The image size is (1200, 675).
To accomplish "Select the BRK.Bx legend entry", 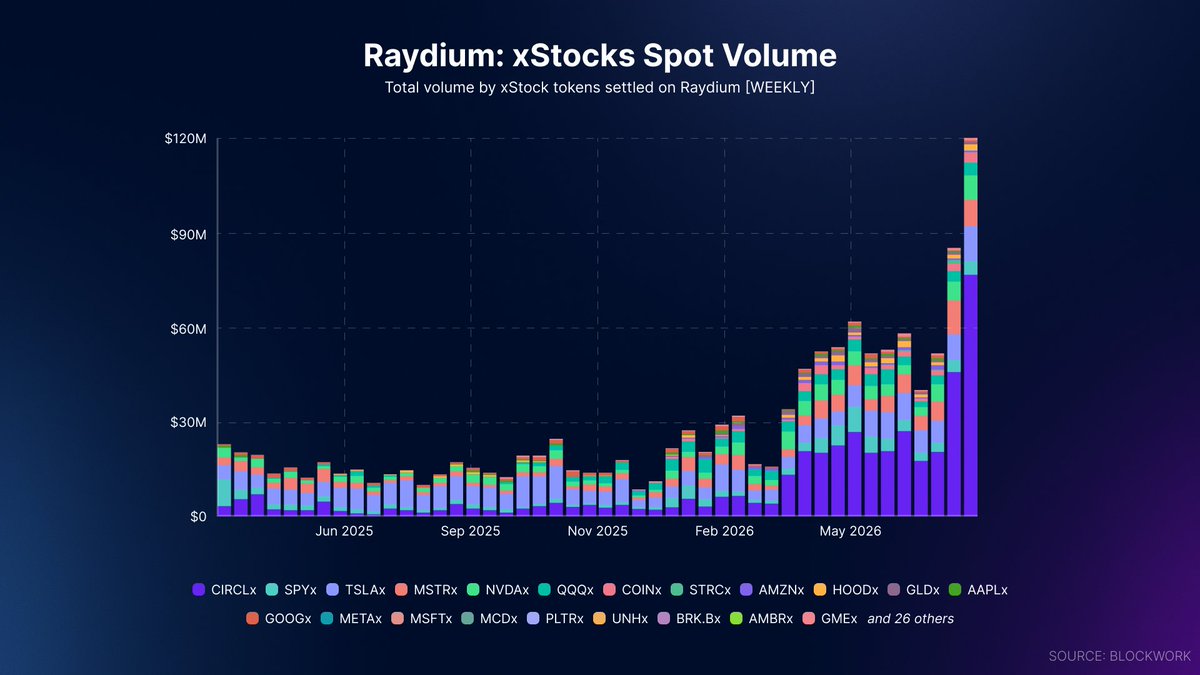I will 689,619.
